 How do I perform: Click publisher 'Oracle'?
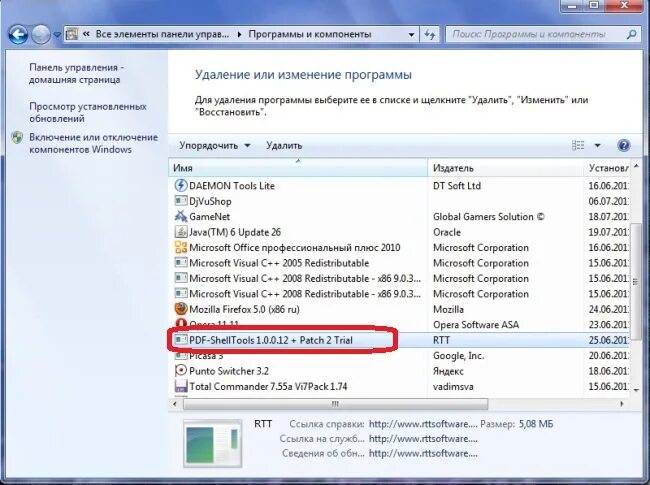point(447,232)
